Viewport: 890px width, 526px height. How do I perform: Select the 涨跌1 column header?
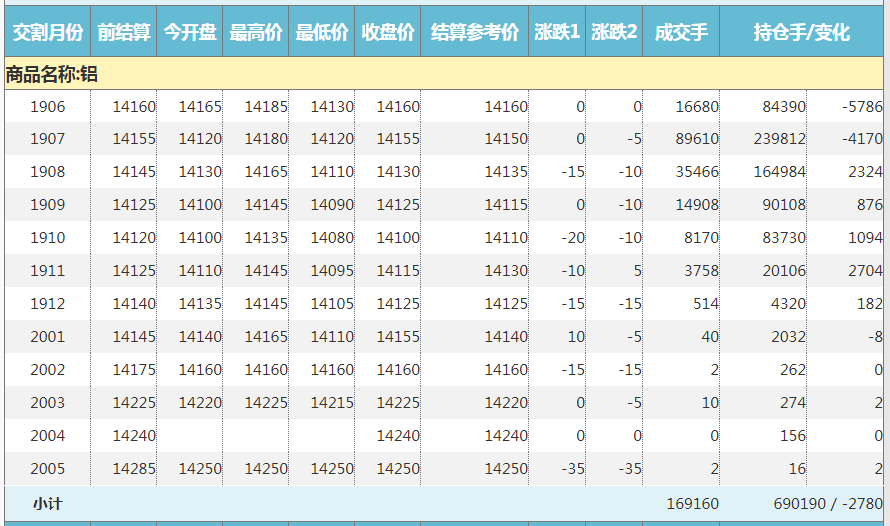pyautogui.click(x=557, y=33)
